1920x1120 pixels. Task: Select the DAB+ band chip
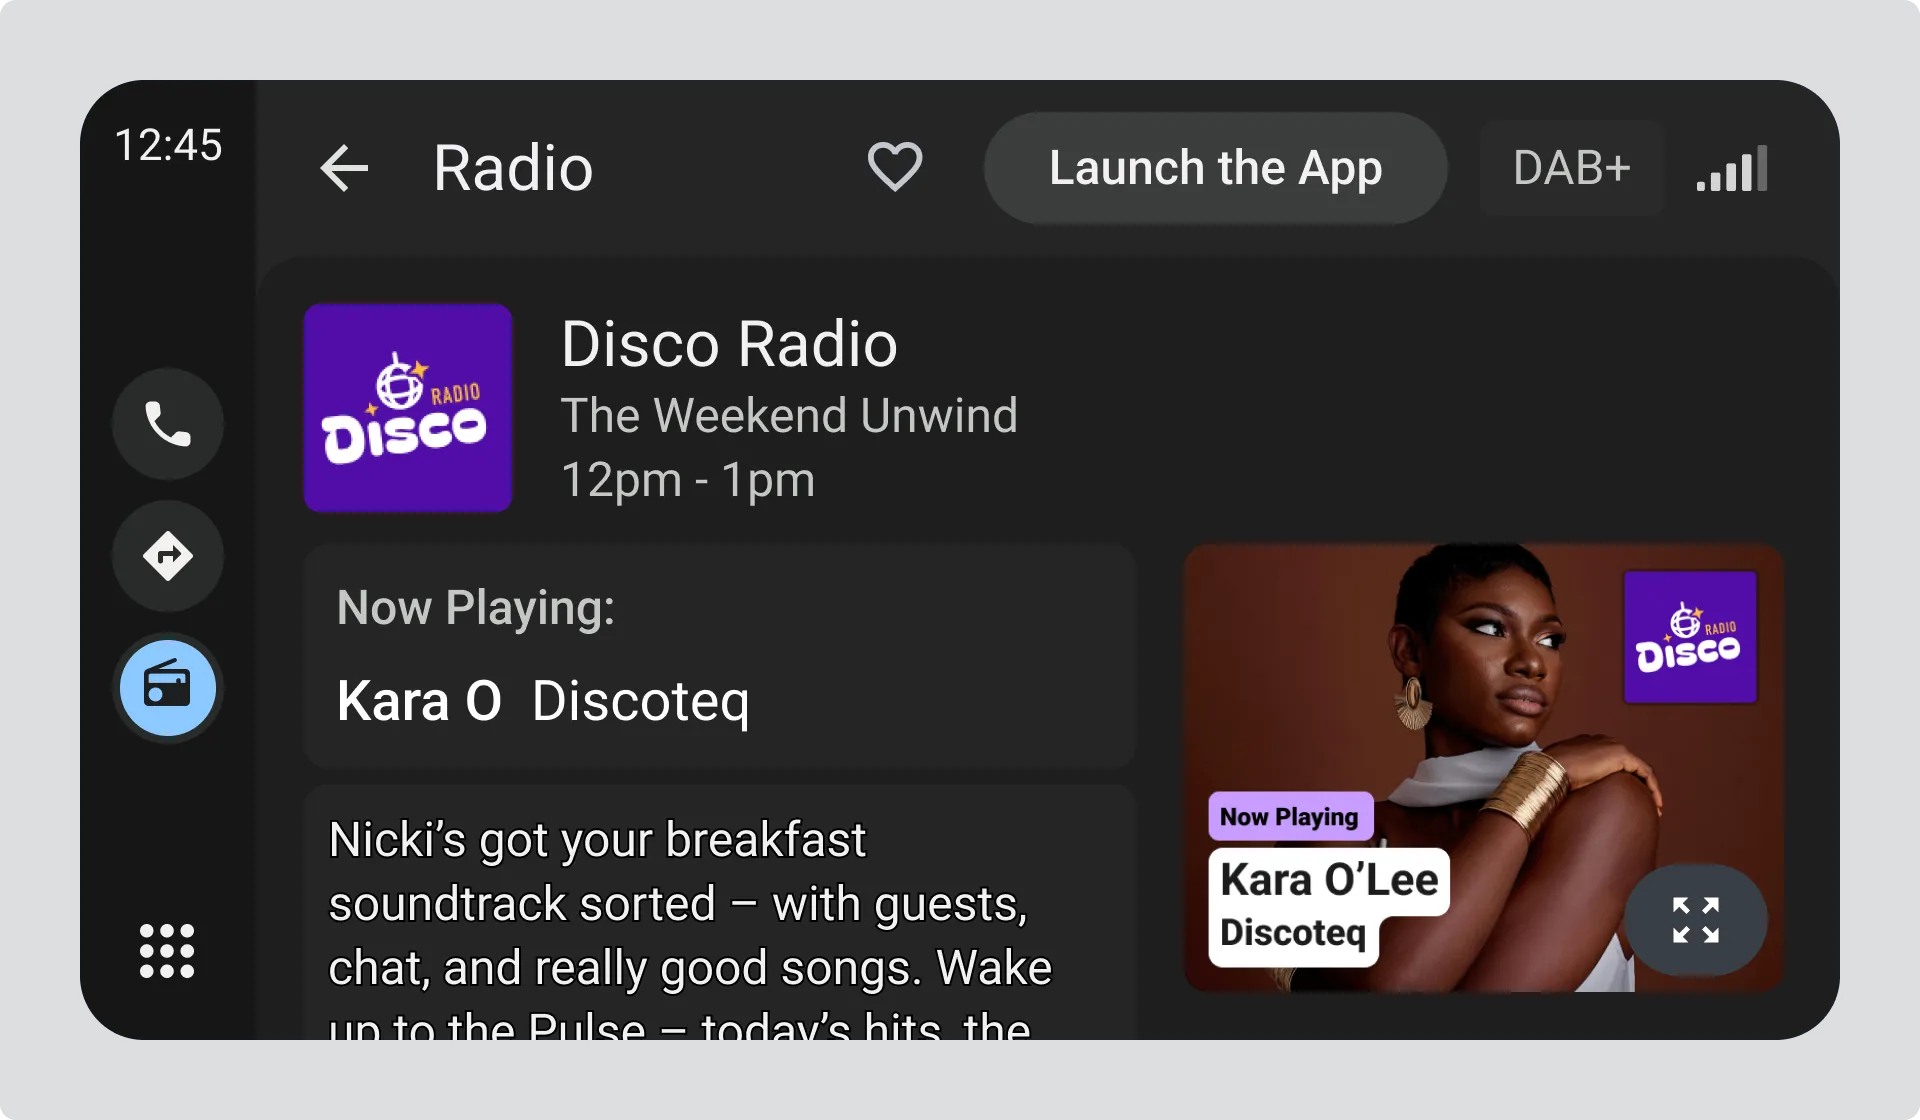1571,168
